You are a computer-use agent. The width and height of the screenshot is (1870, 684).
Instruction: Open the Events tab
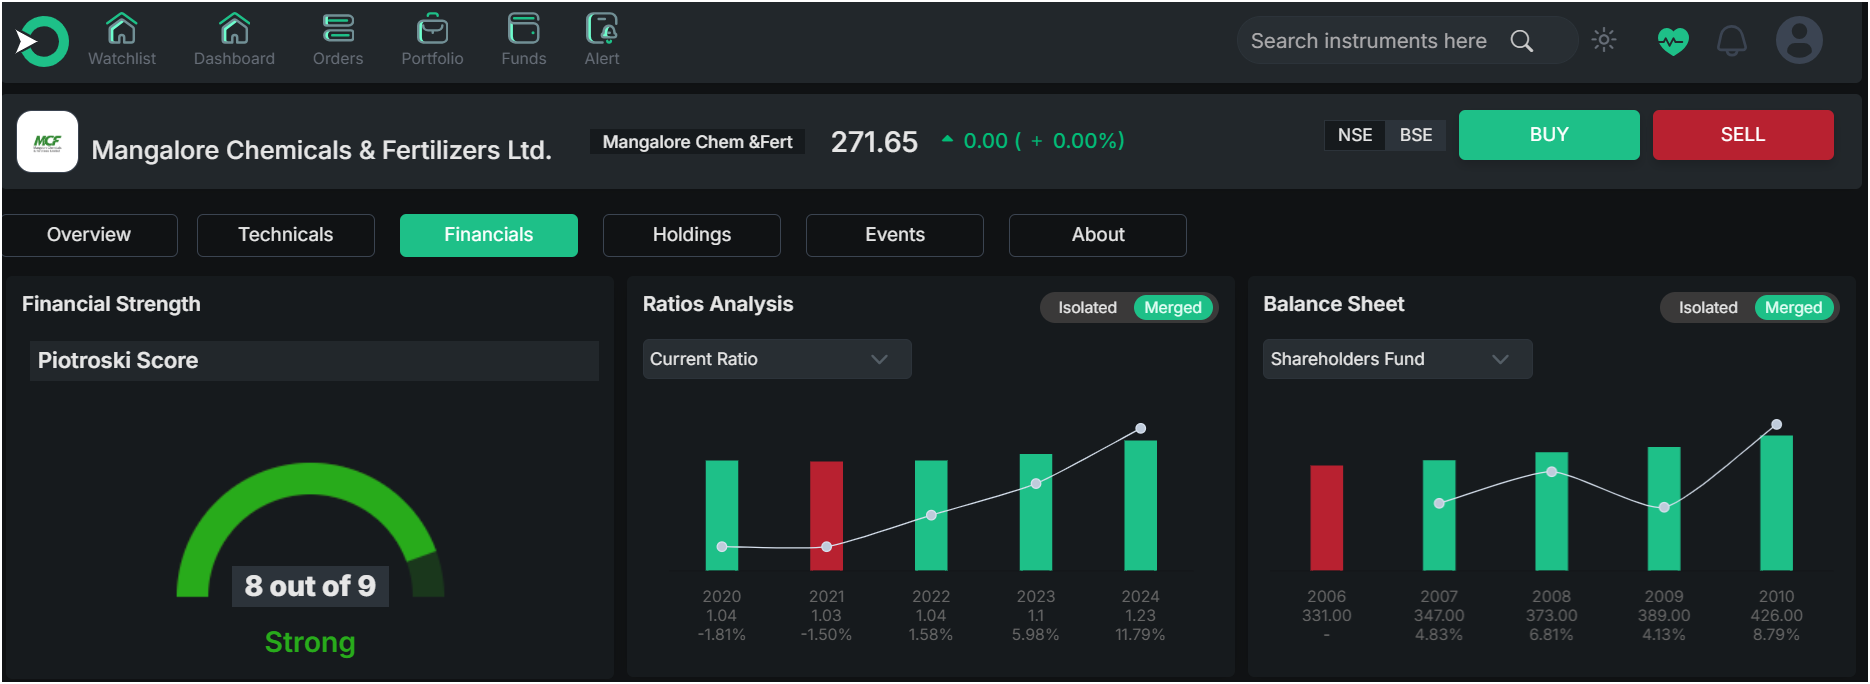(x=895, y=235)
